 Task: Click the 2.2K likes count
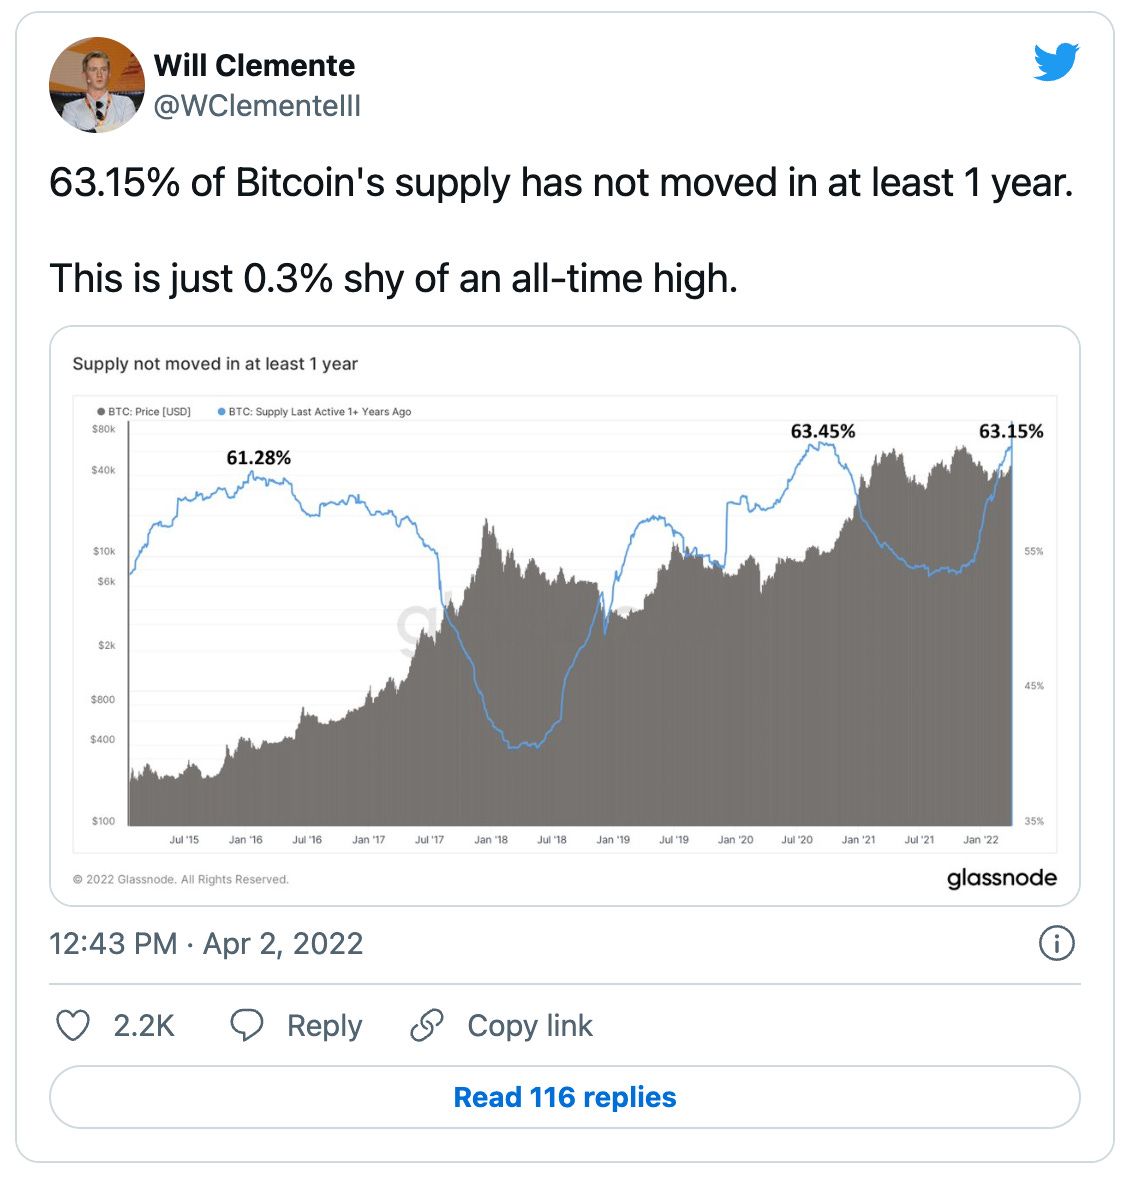pos(144,1026)
